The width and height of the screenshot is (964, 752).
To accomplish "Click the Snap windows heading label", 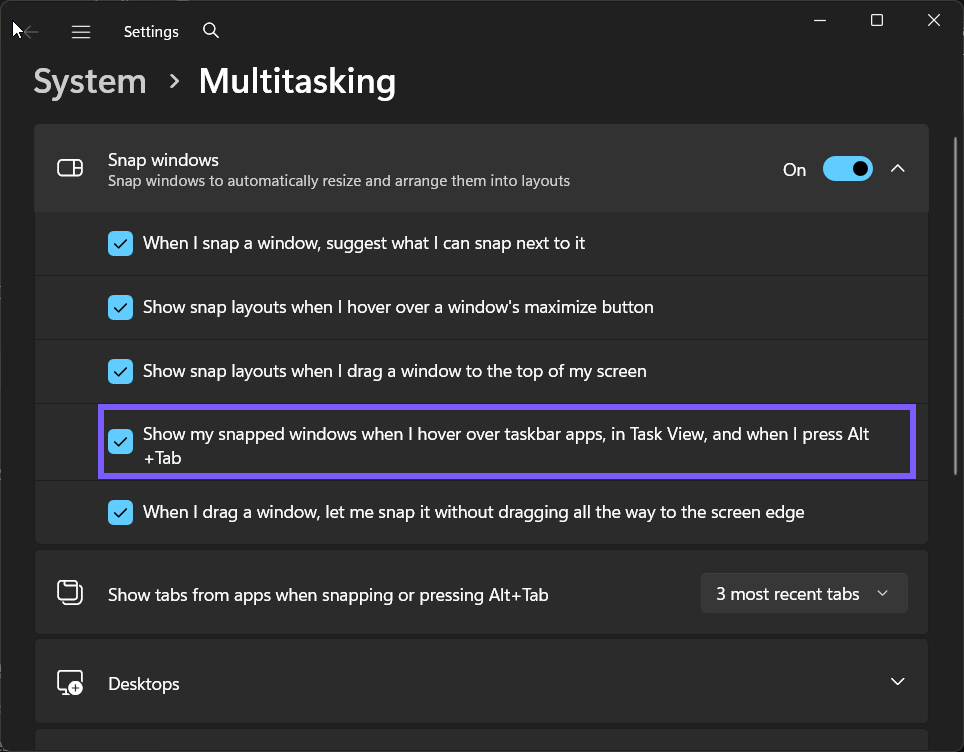I will coord(163,160).
